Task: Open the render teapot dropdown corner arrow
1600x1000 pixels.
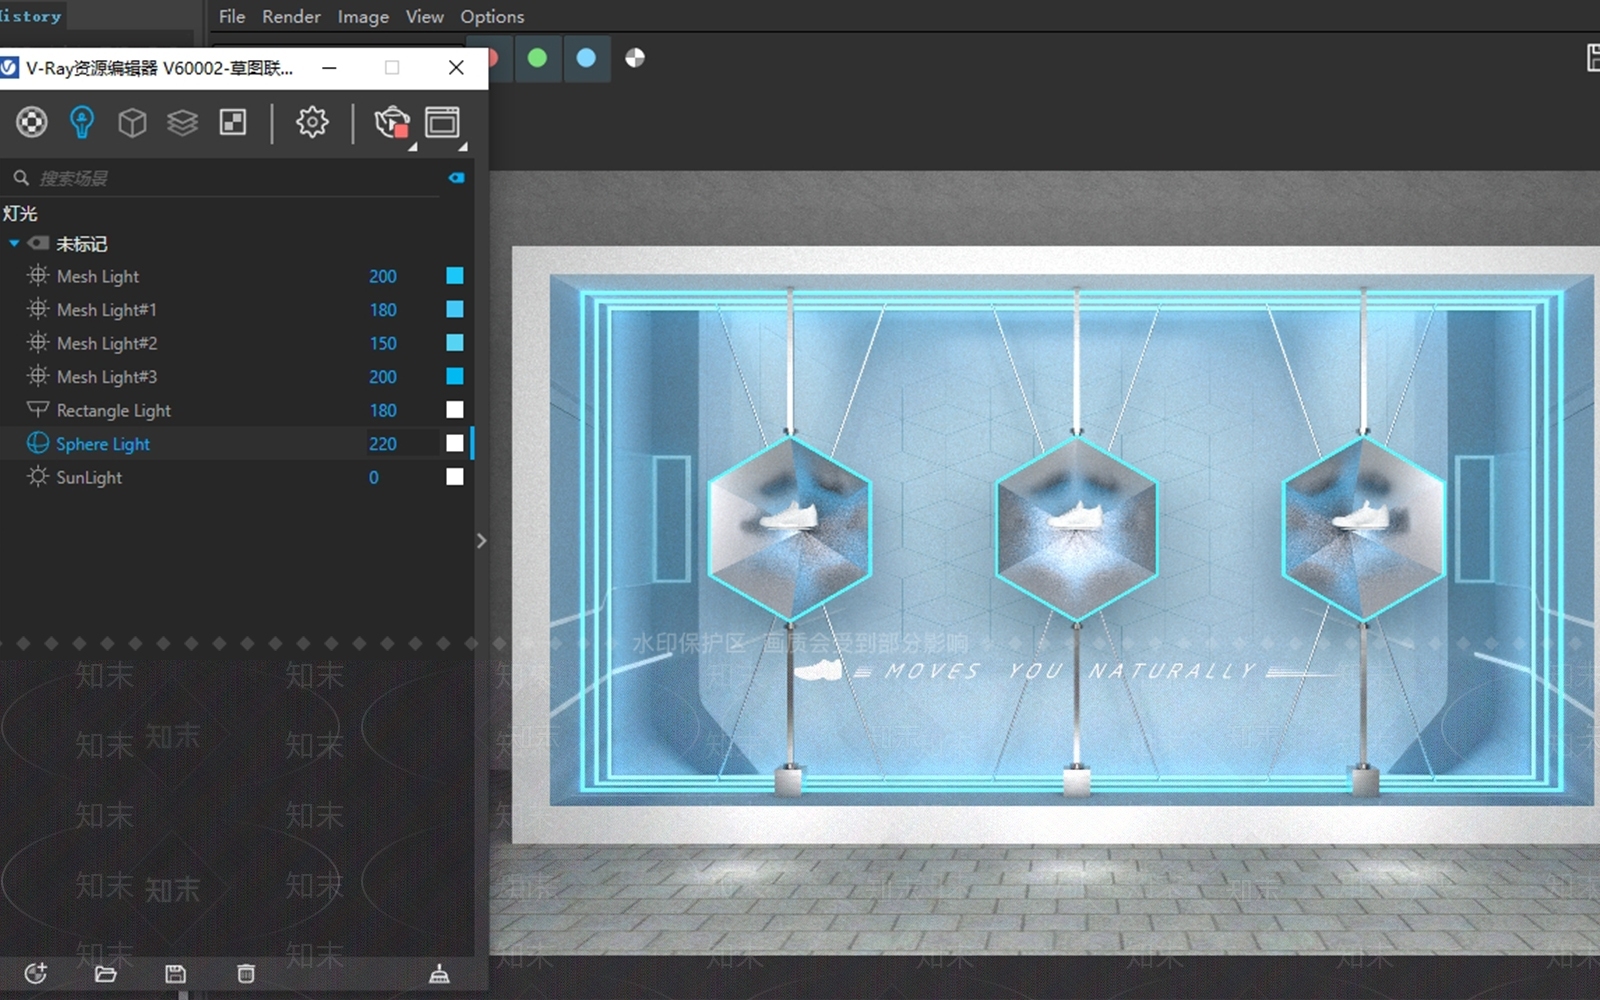Action: (x=412, y=147)
